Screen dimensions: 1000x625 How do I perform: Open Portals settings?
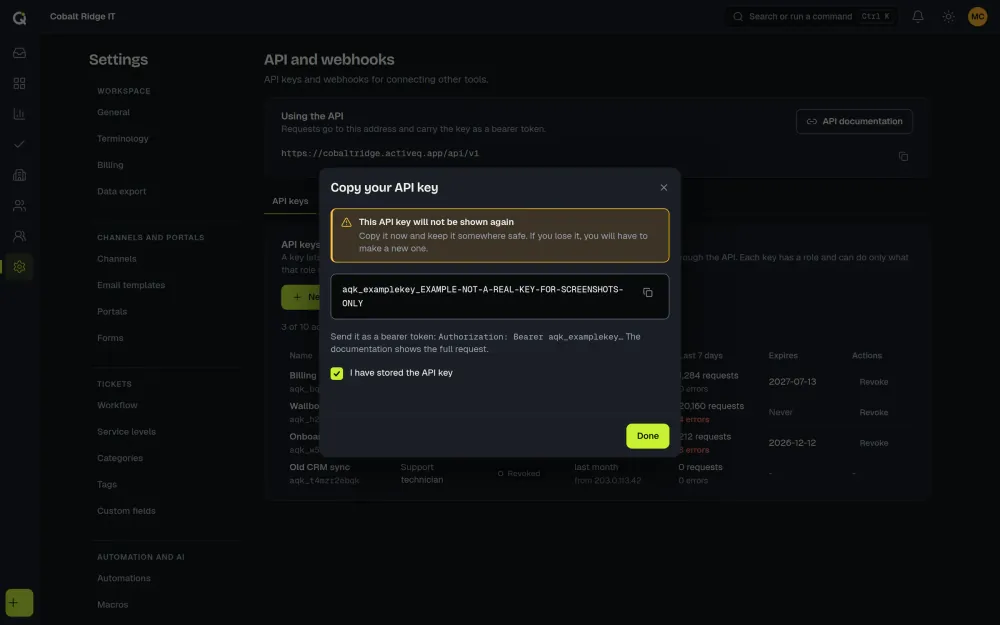tap(112, 312)
